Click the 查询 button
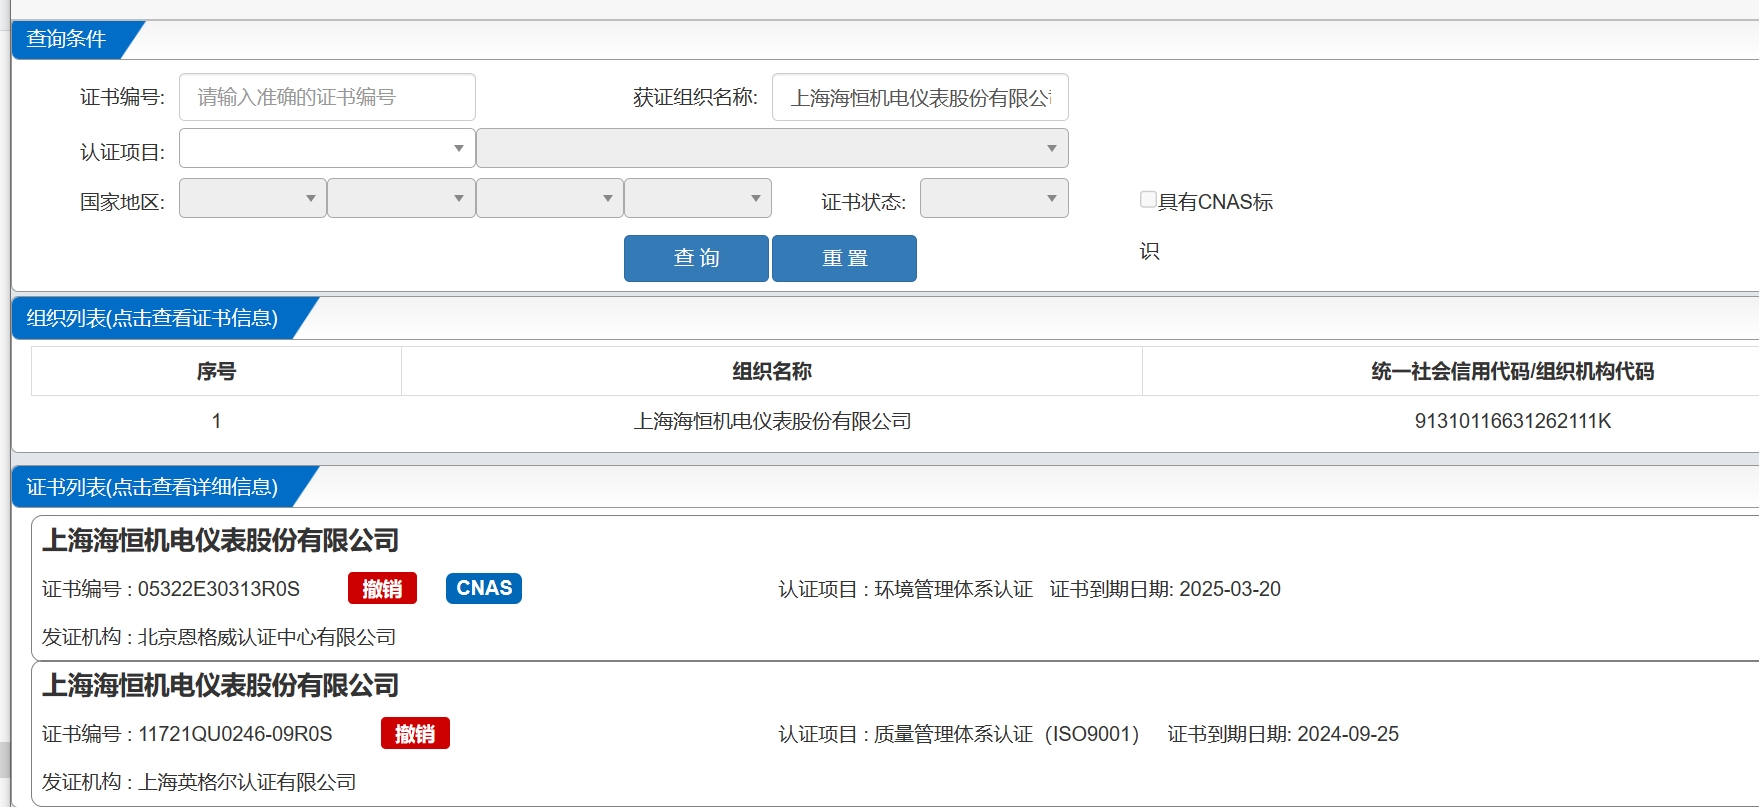The height and width of the screenshot is (807, 1759). [696, 258]
